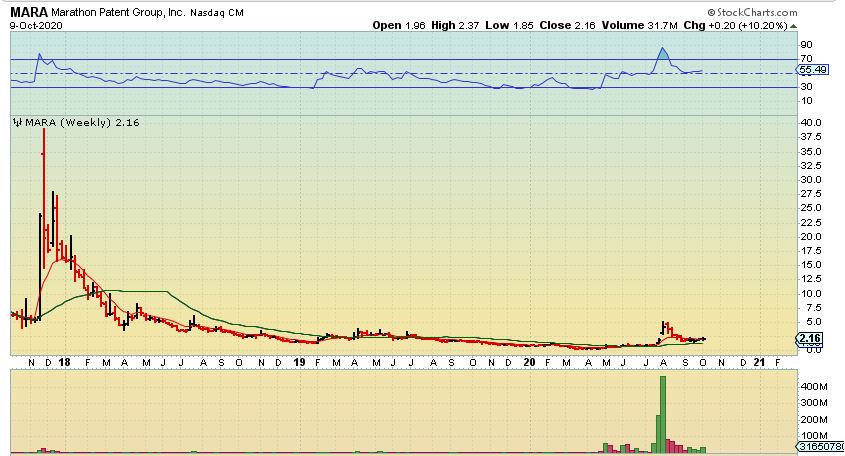Screen dimensions: 845x456
Task: Click the Low 1.85 value
Action: click(509, 25)
